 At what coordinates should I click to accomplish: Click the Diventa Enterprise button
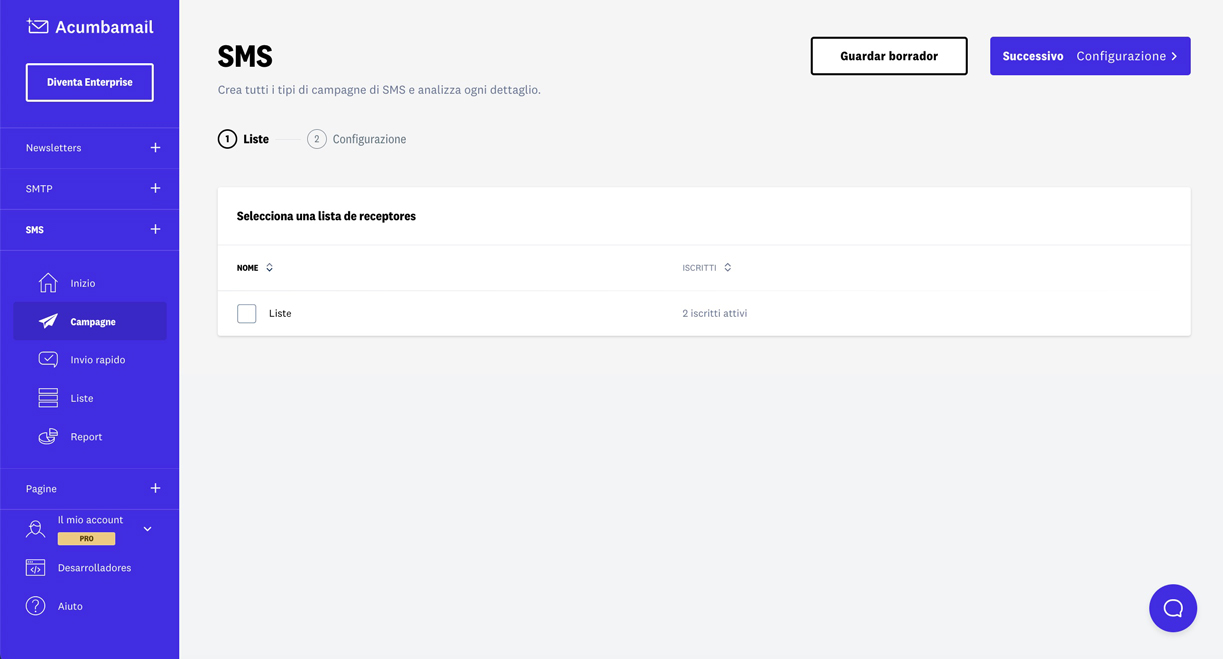click(x=89, y=82)
